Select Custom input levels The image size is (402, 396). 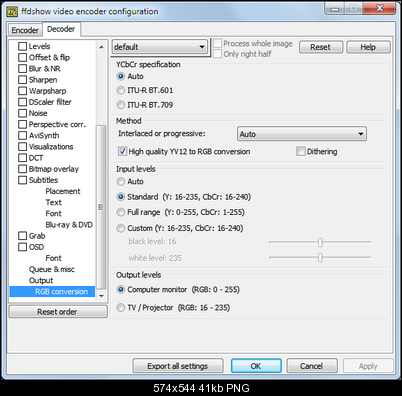coord(121,228)
